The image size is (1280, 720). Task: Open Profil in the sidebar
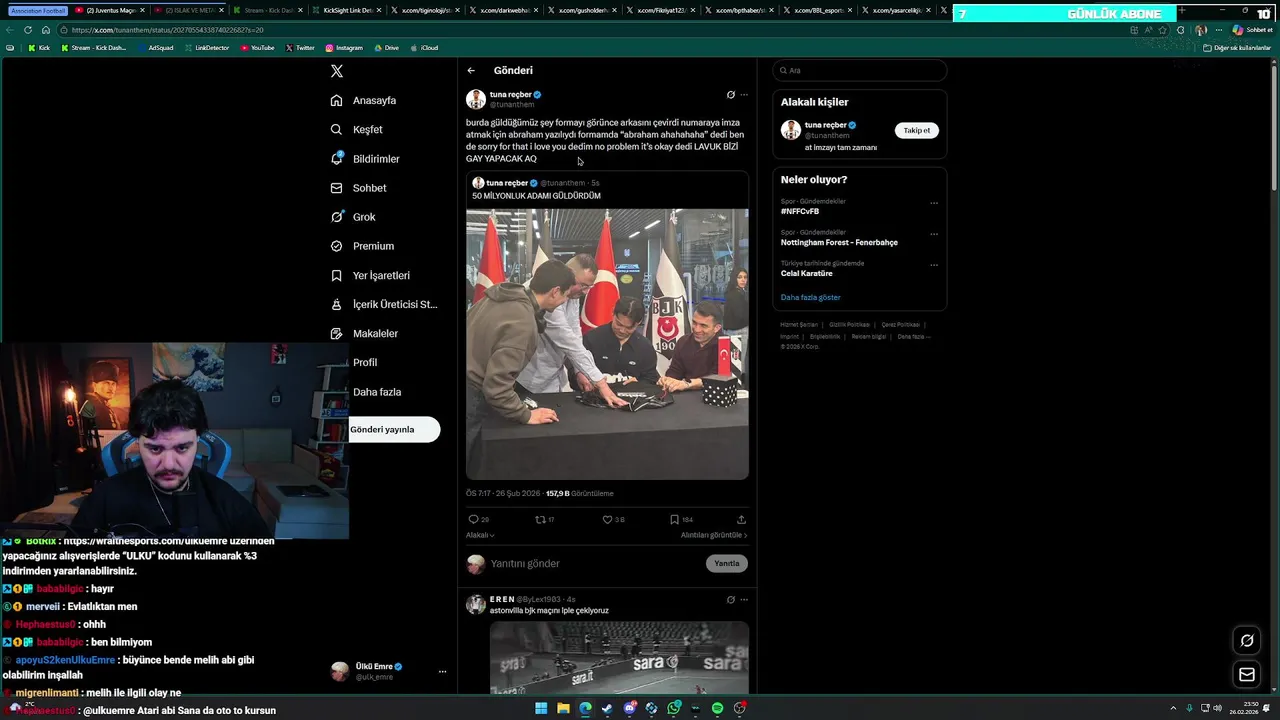click(364, 362)
